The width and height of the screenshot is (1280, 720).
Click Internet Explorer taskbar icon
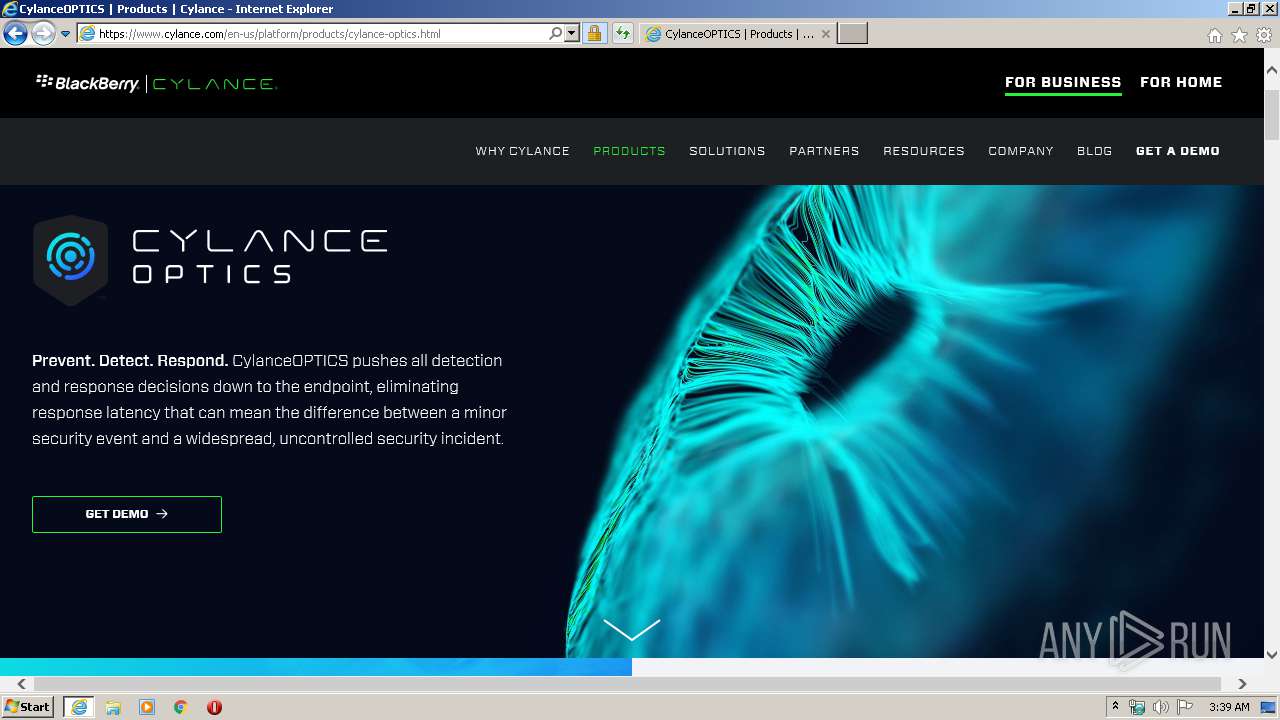79,707
